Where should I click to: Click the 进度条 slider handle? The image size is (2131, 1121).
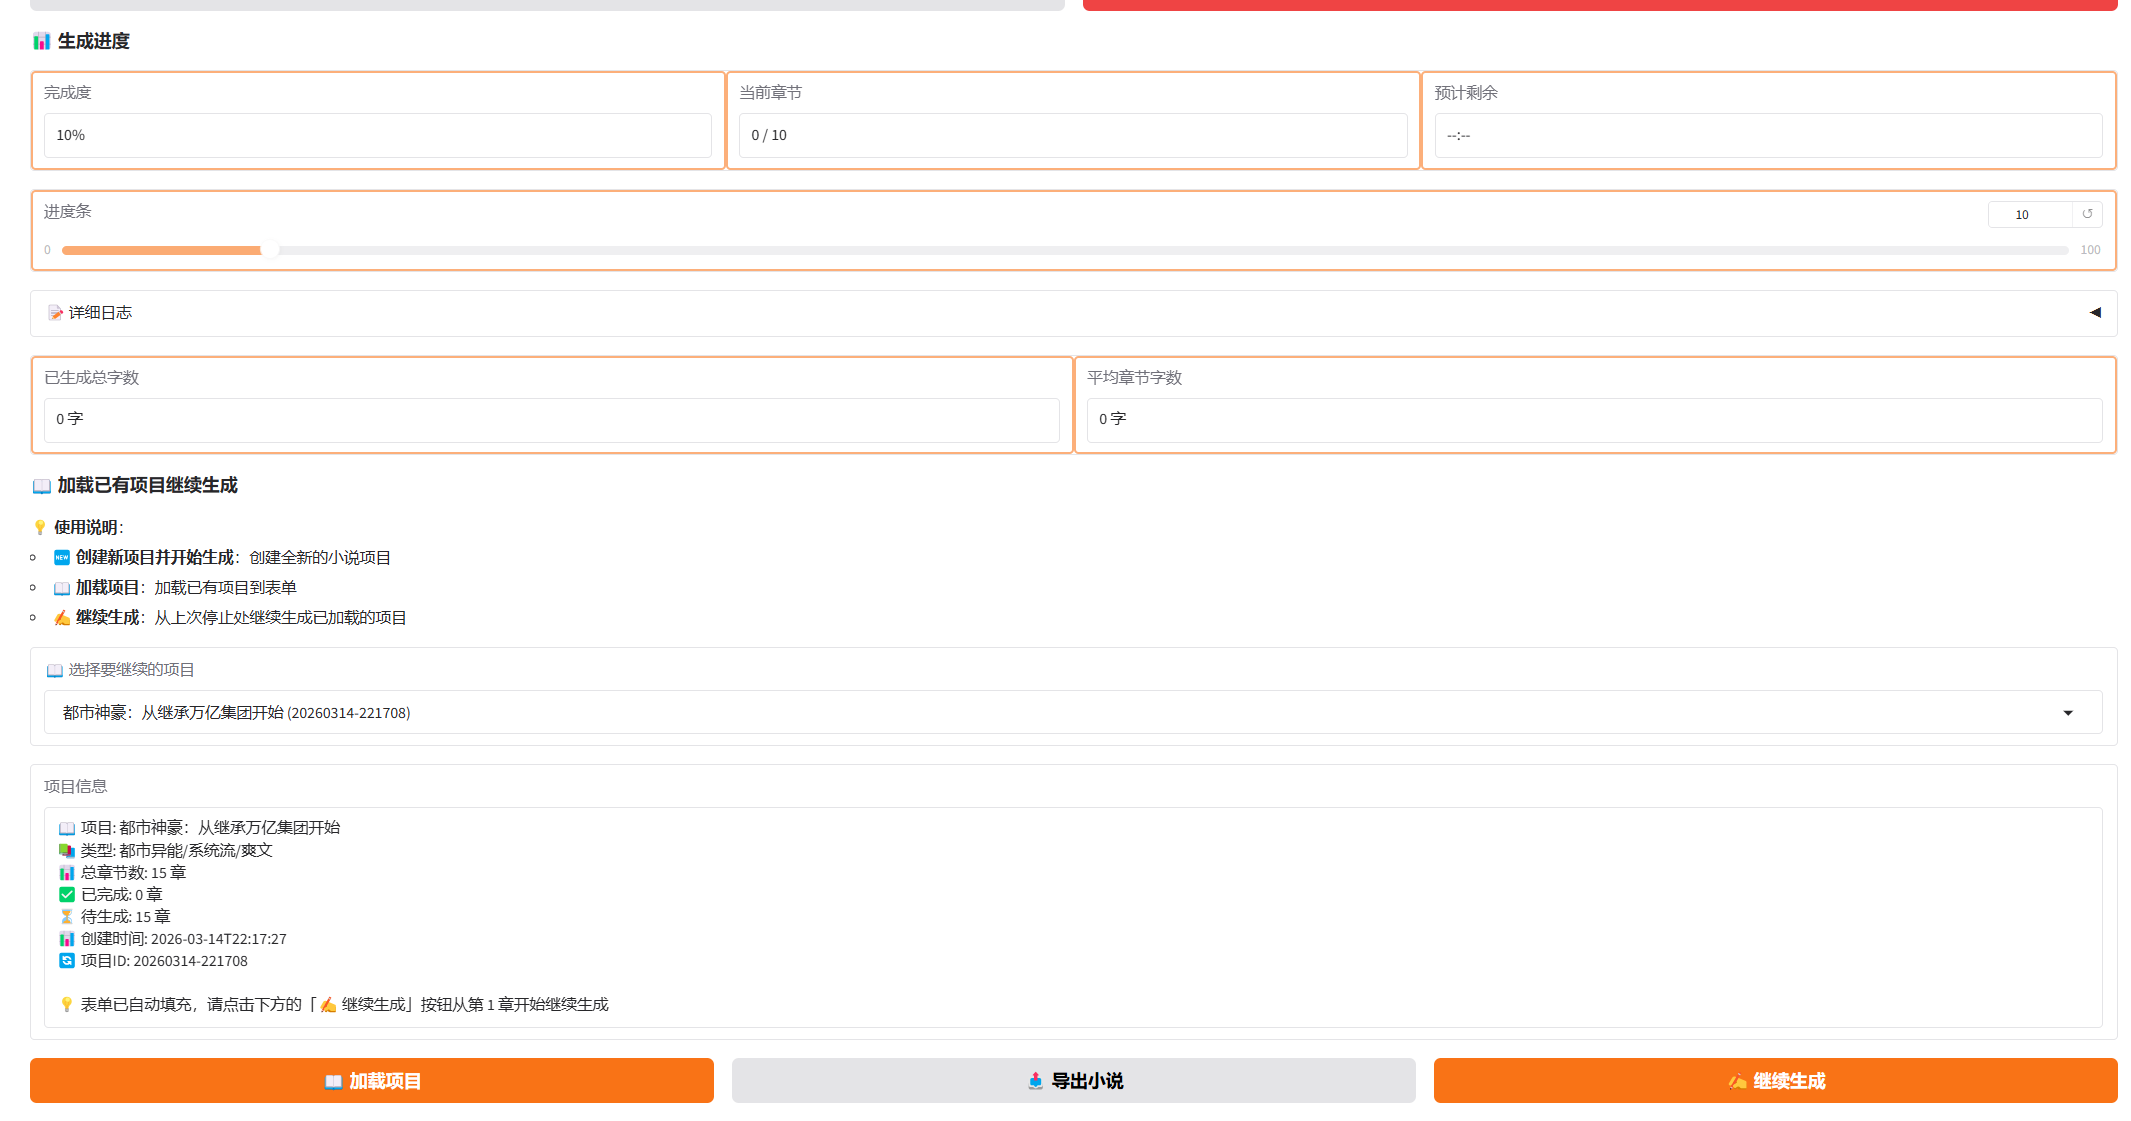(x=269, y=250)
